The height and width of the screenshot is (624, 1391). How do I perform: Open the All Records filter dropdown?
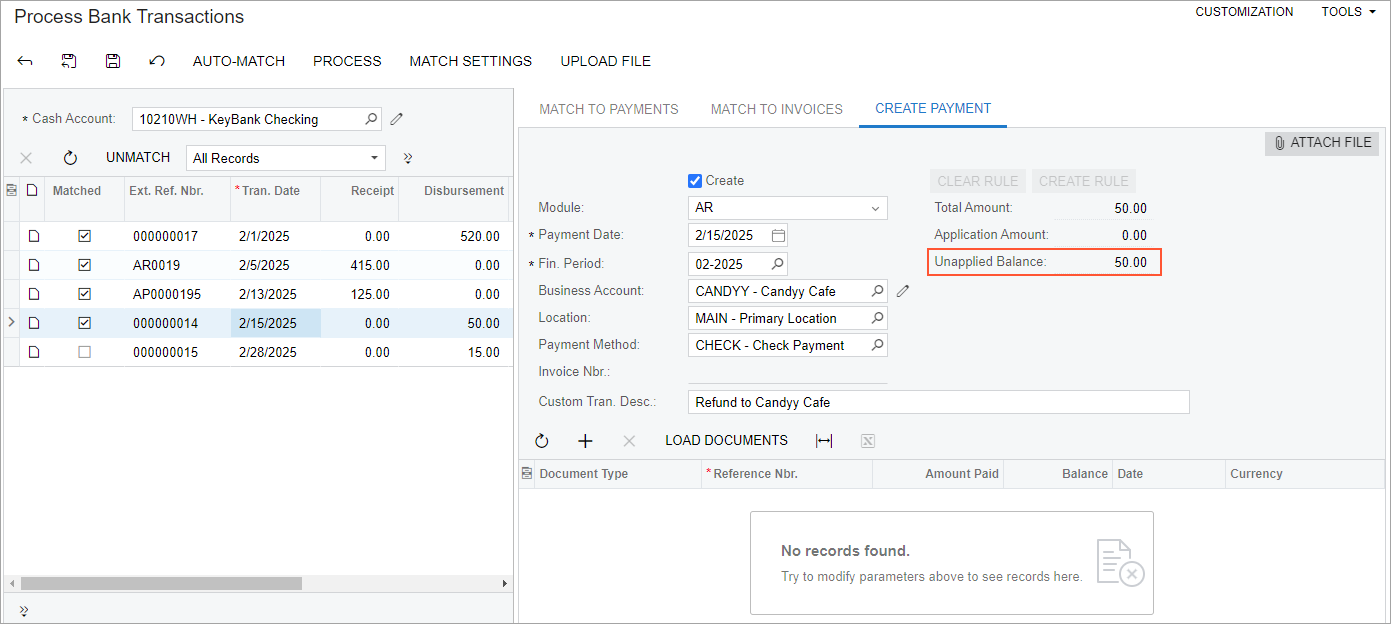coord(375,158)
